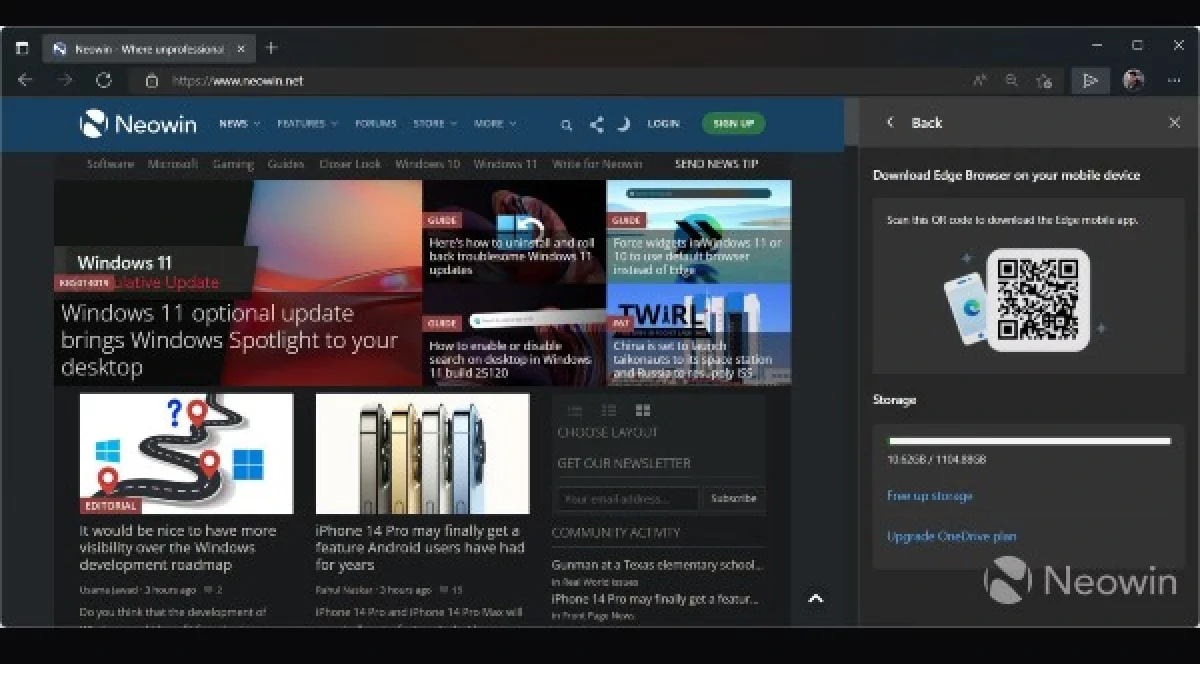Click the Read aloud icon in address bar
1200x675 pixels.
tap(980, 81)
